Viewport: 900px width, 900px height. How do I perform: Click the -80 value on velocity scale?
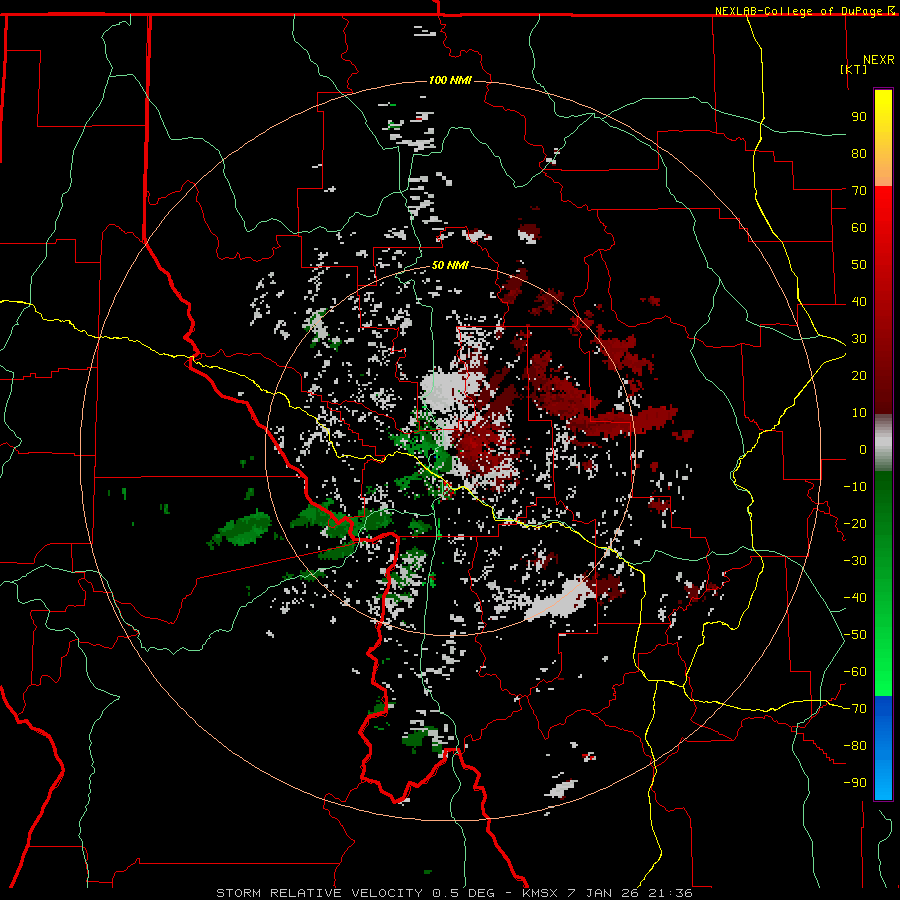tap(855, 746)
